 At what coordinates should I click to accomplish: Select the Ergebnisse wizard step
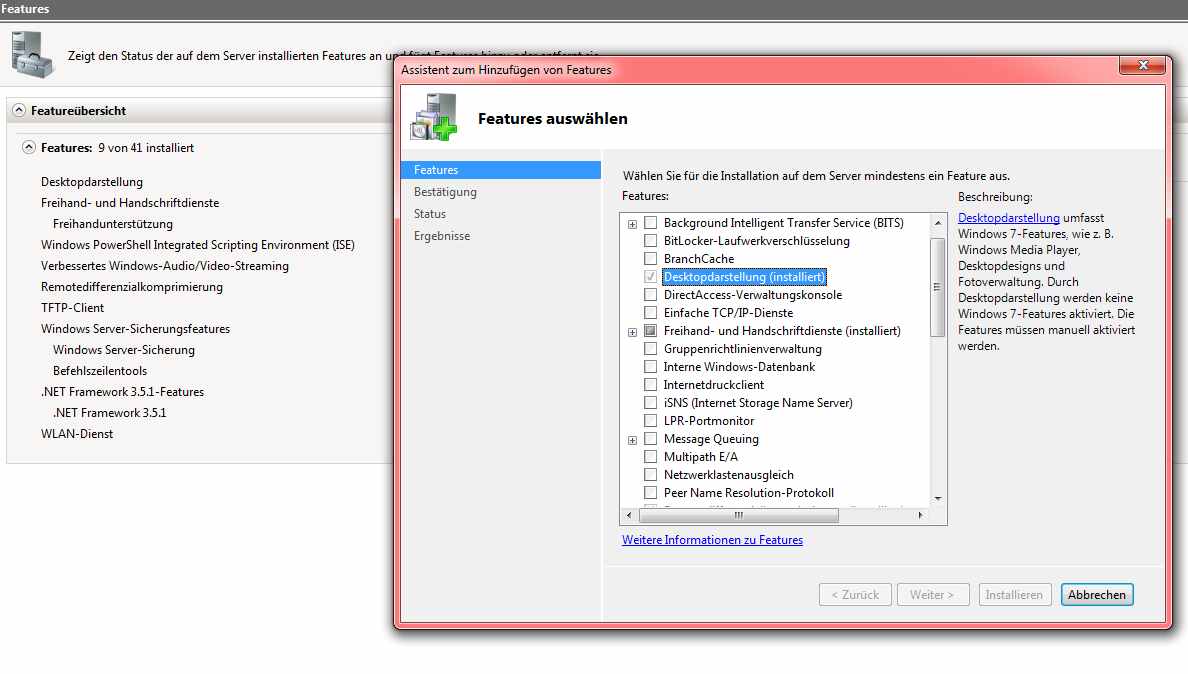(442, 236)
